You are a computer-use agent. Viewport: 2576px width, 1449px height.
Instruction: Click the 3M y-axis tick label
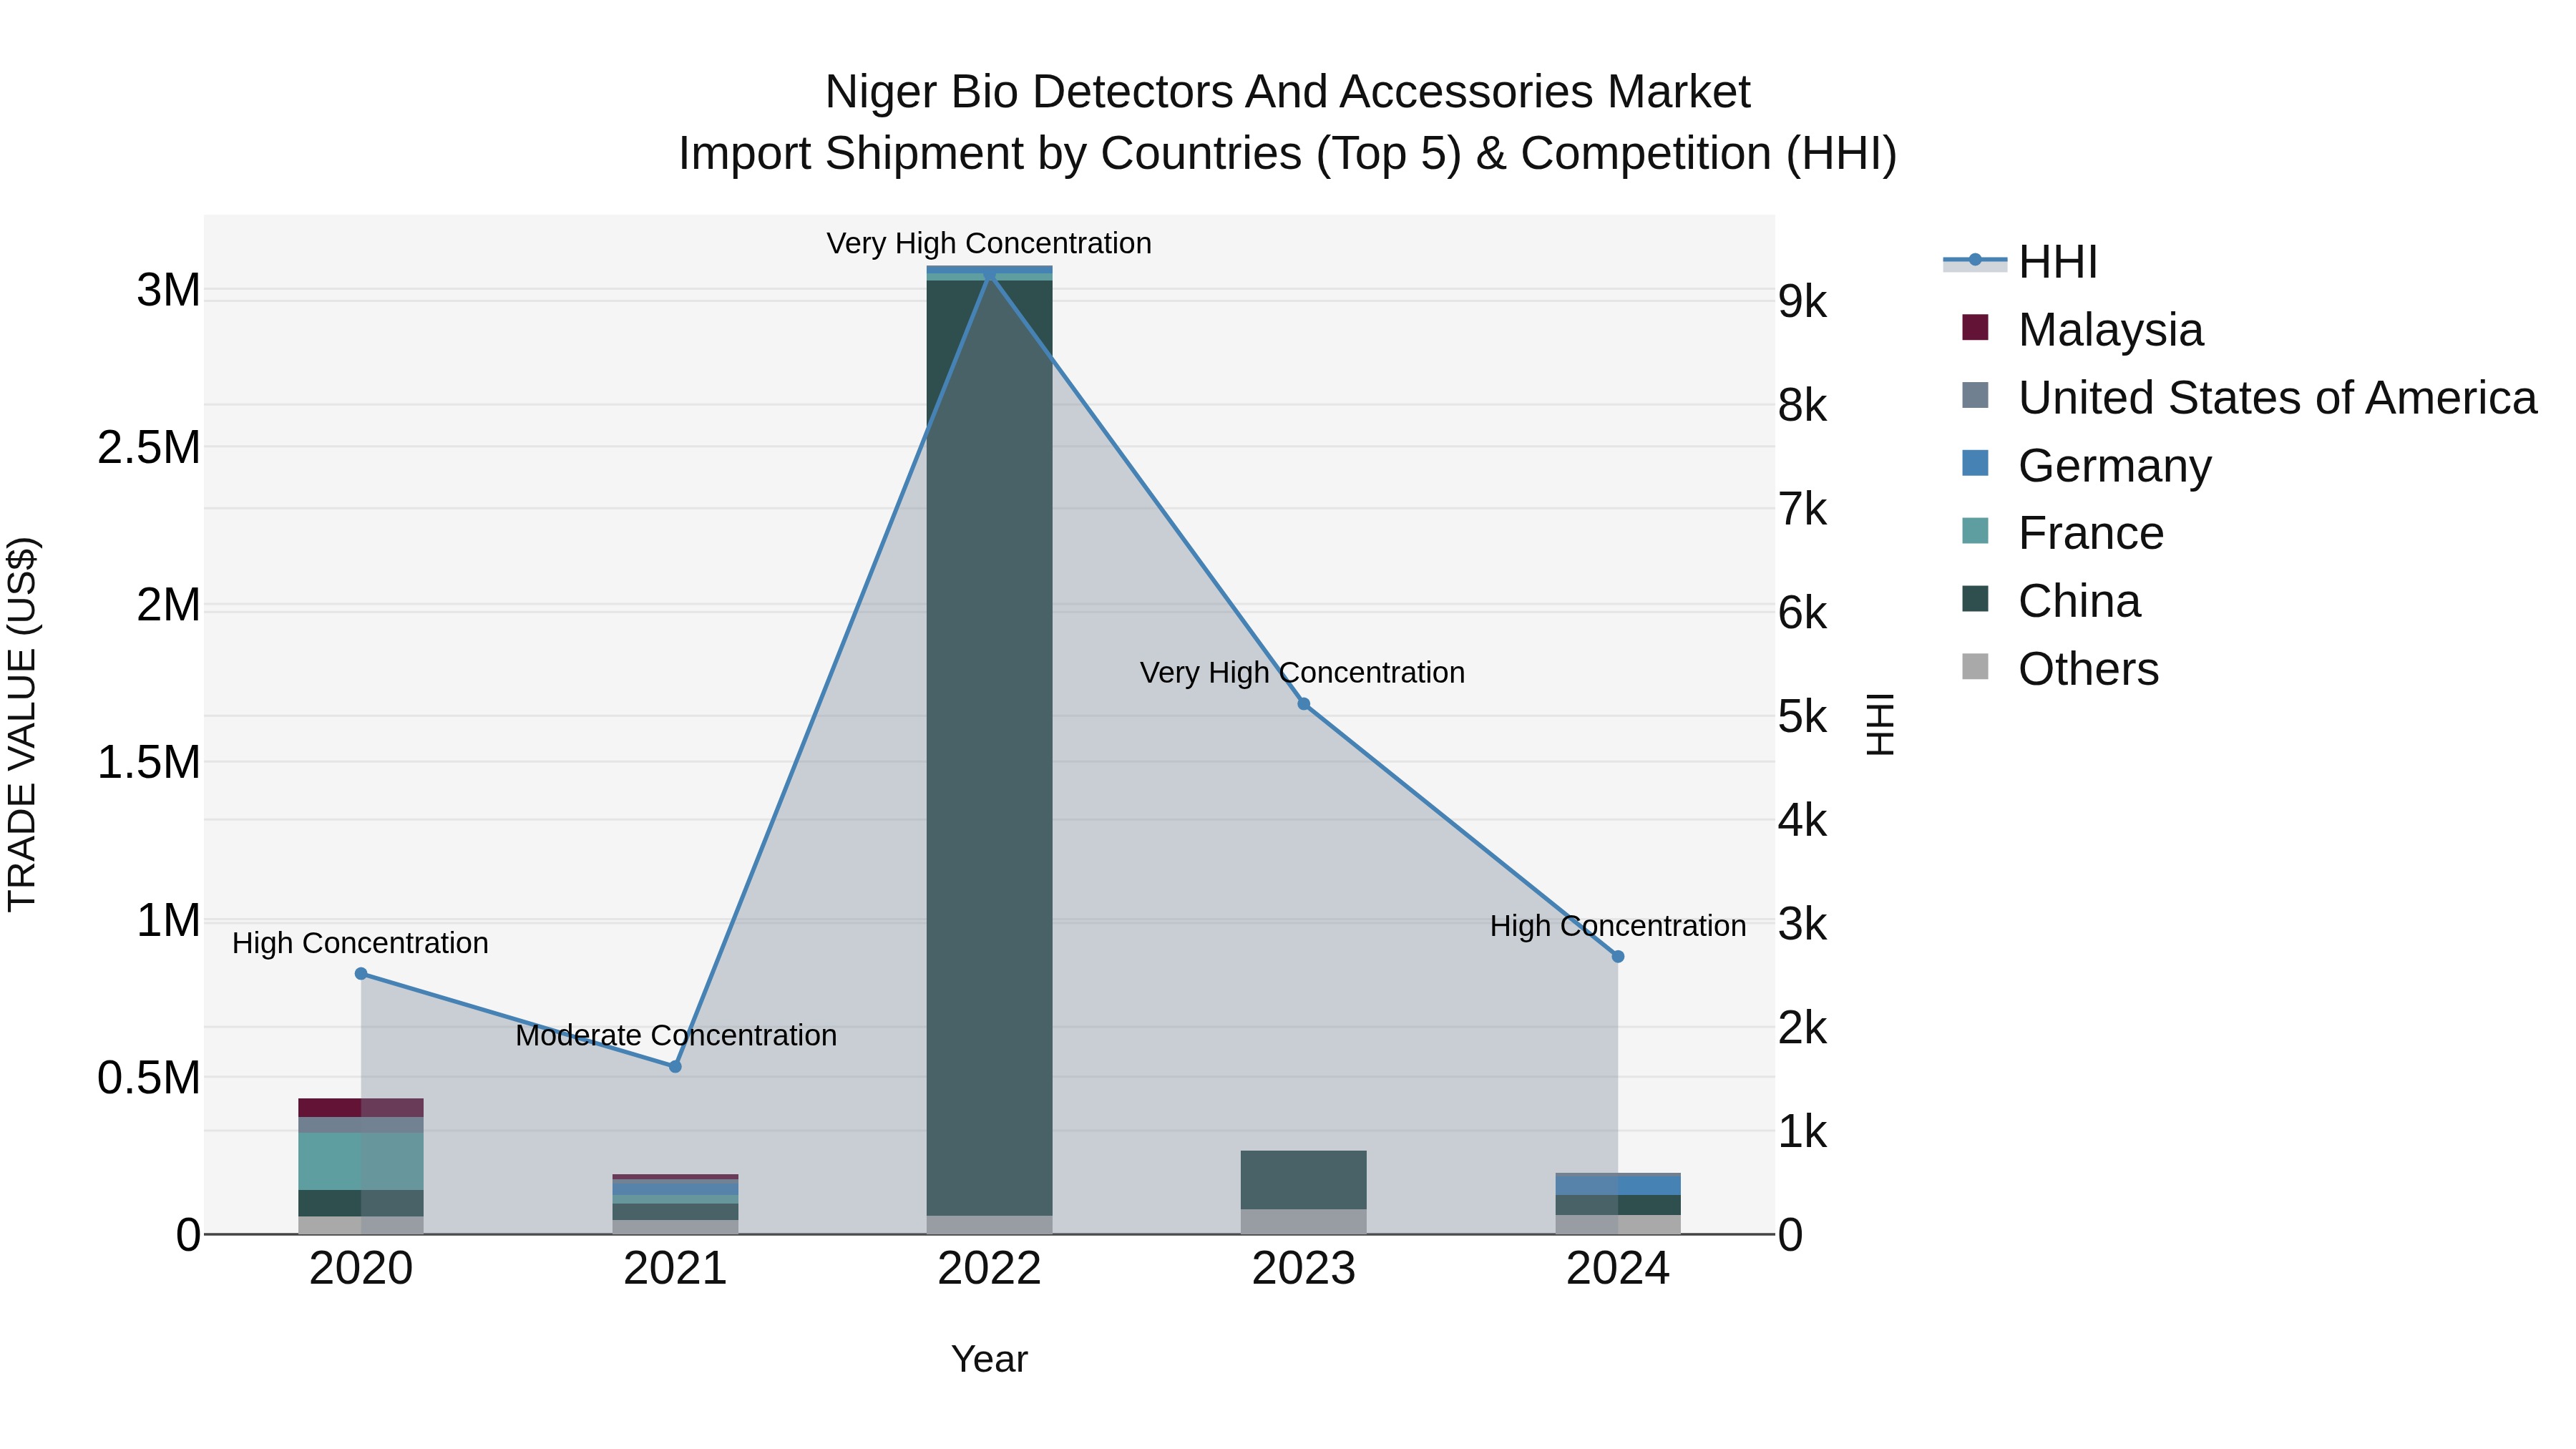point(168,291)
